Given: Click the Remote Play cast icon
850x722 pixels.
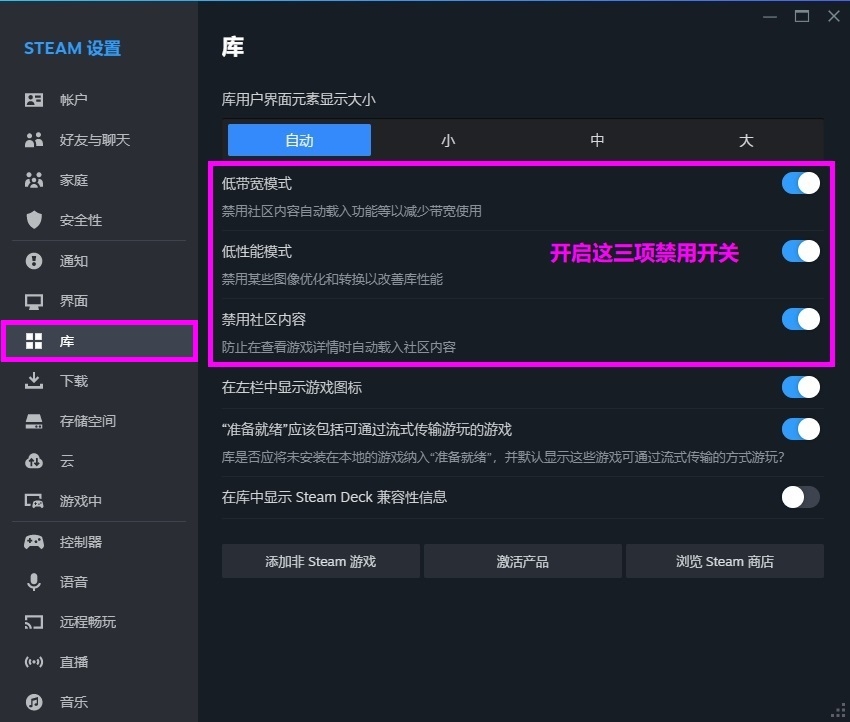Looking at the screenshot, I should click(34, 622).
